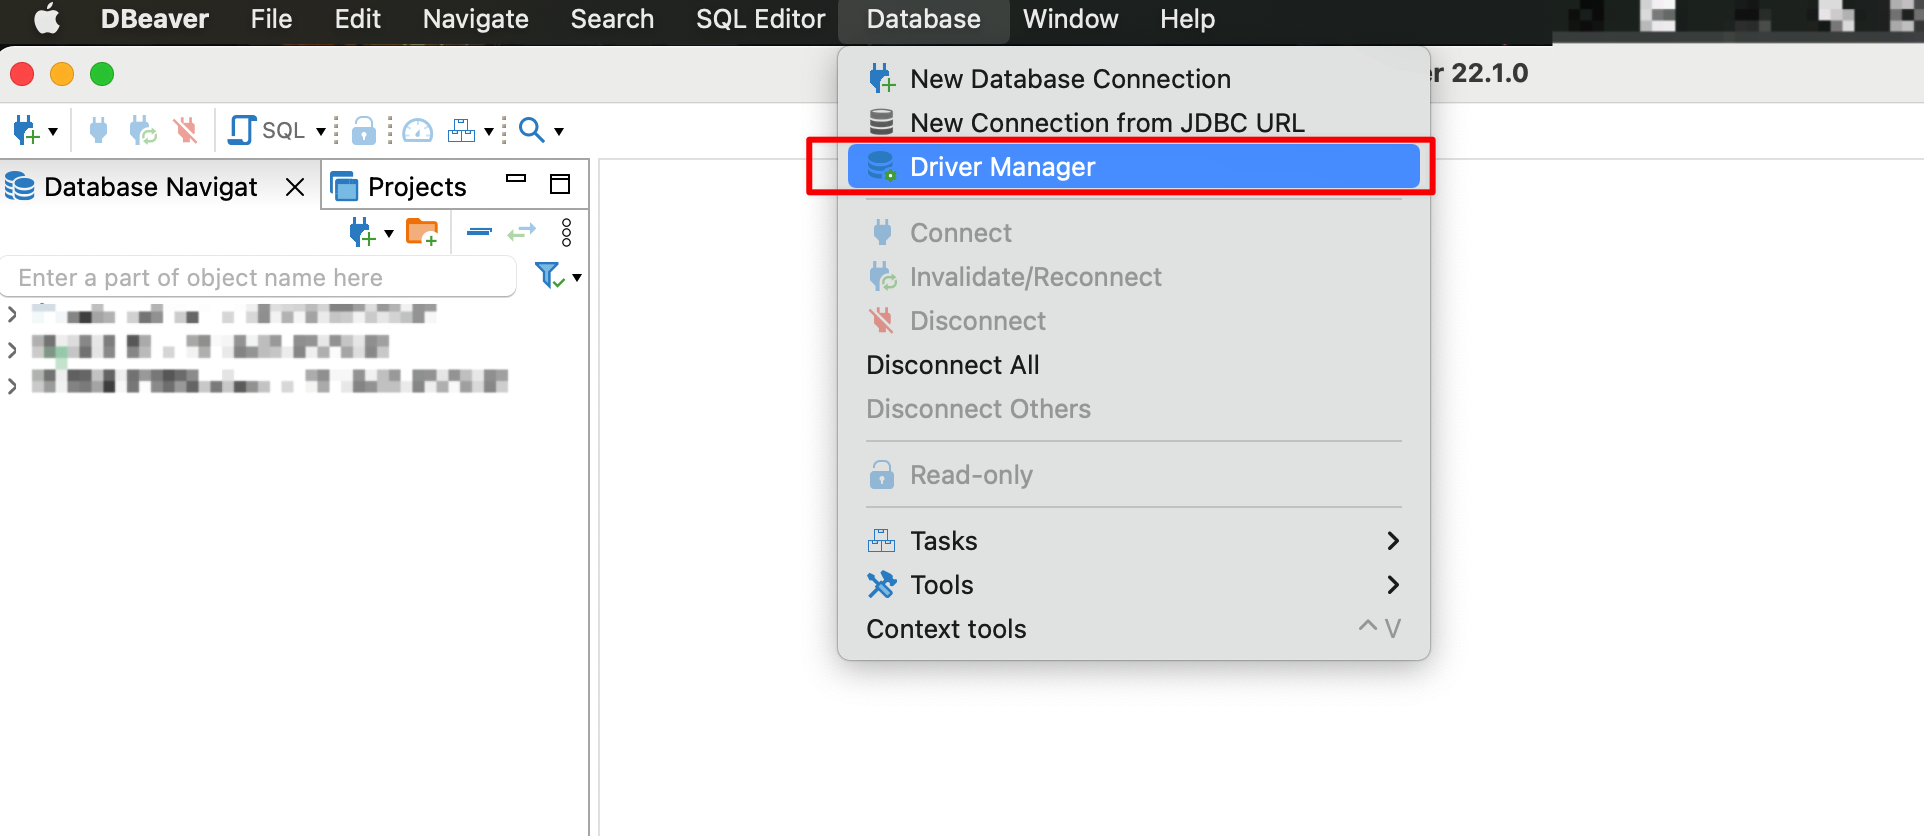Expand the third connection tree node
Image resolution: width=1924 pixels, height=836 pixels.
[x=12, y=385]
